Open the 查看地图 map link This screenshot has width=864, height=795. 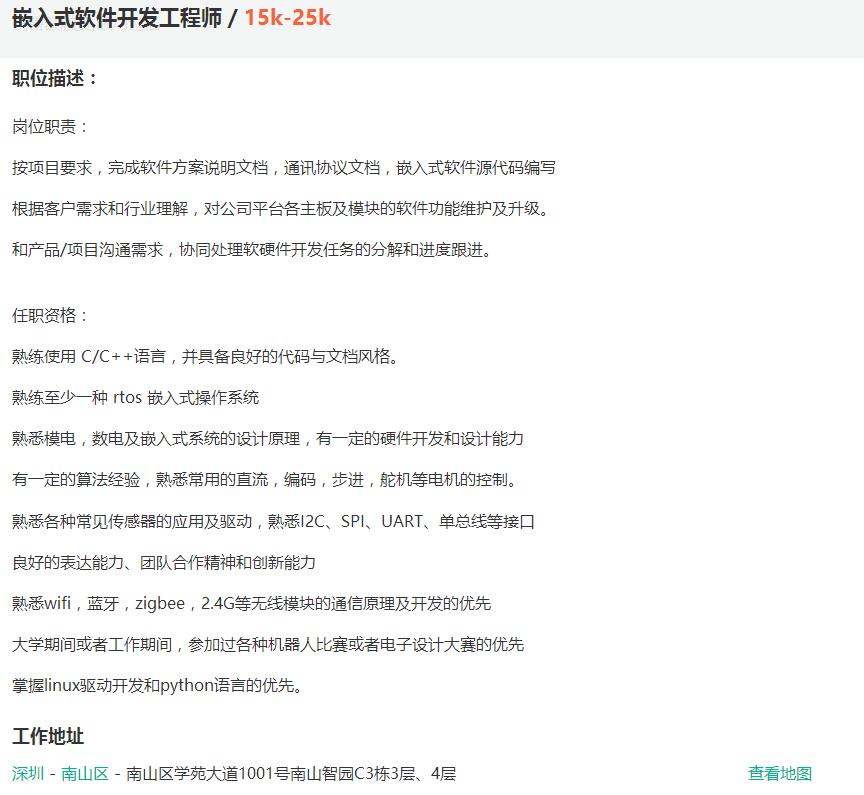(780, 774)
